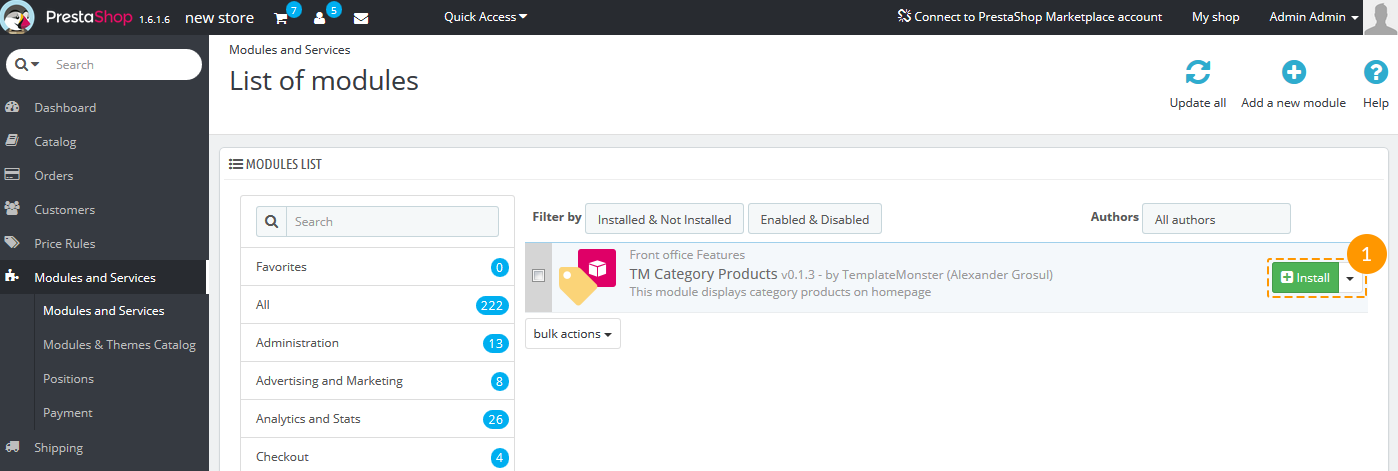1398x471 pixels.
Task: Select the Favorites category
Action: point(378,267)
